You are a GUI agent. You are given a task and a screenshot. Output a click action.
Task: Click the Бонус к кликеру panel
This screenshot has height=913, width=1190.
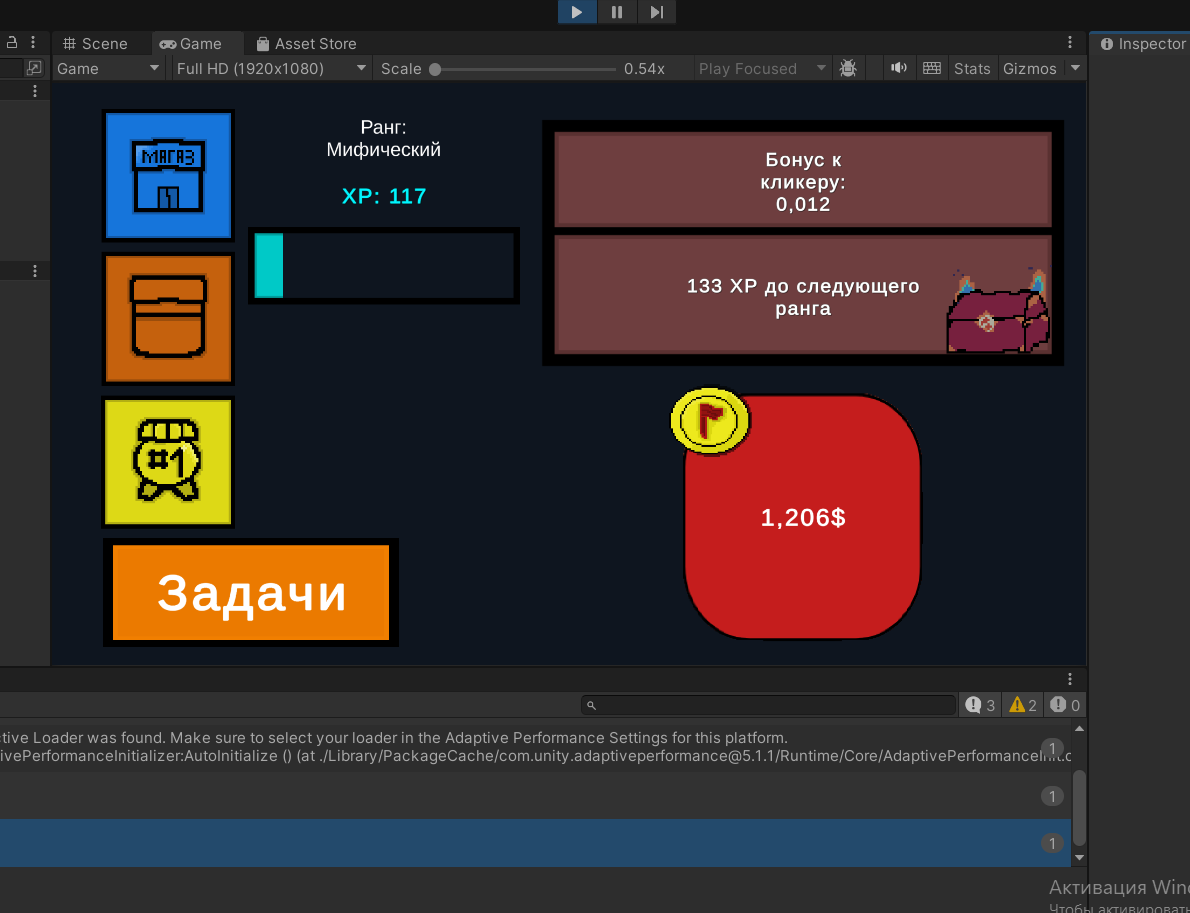[803, 180]
